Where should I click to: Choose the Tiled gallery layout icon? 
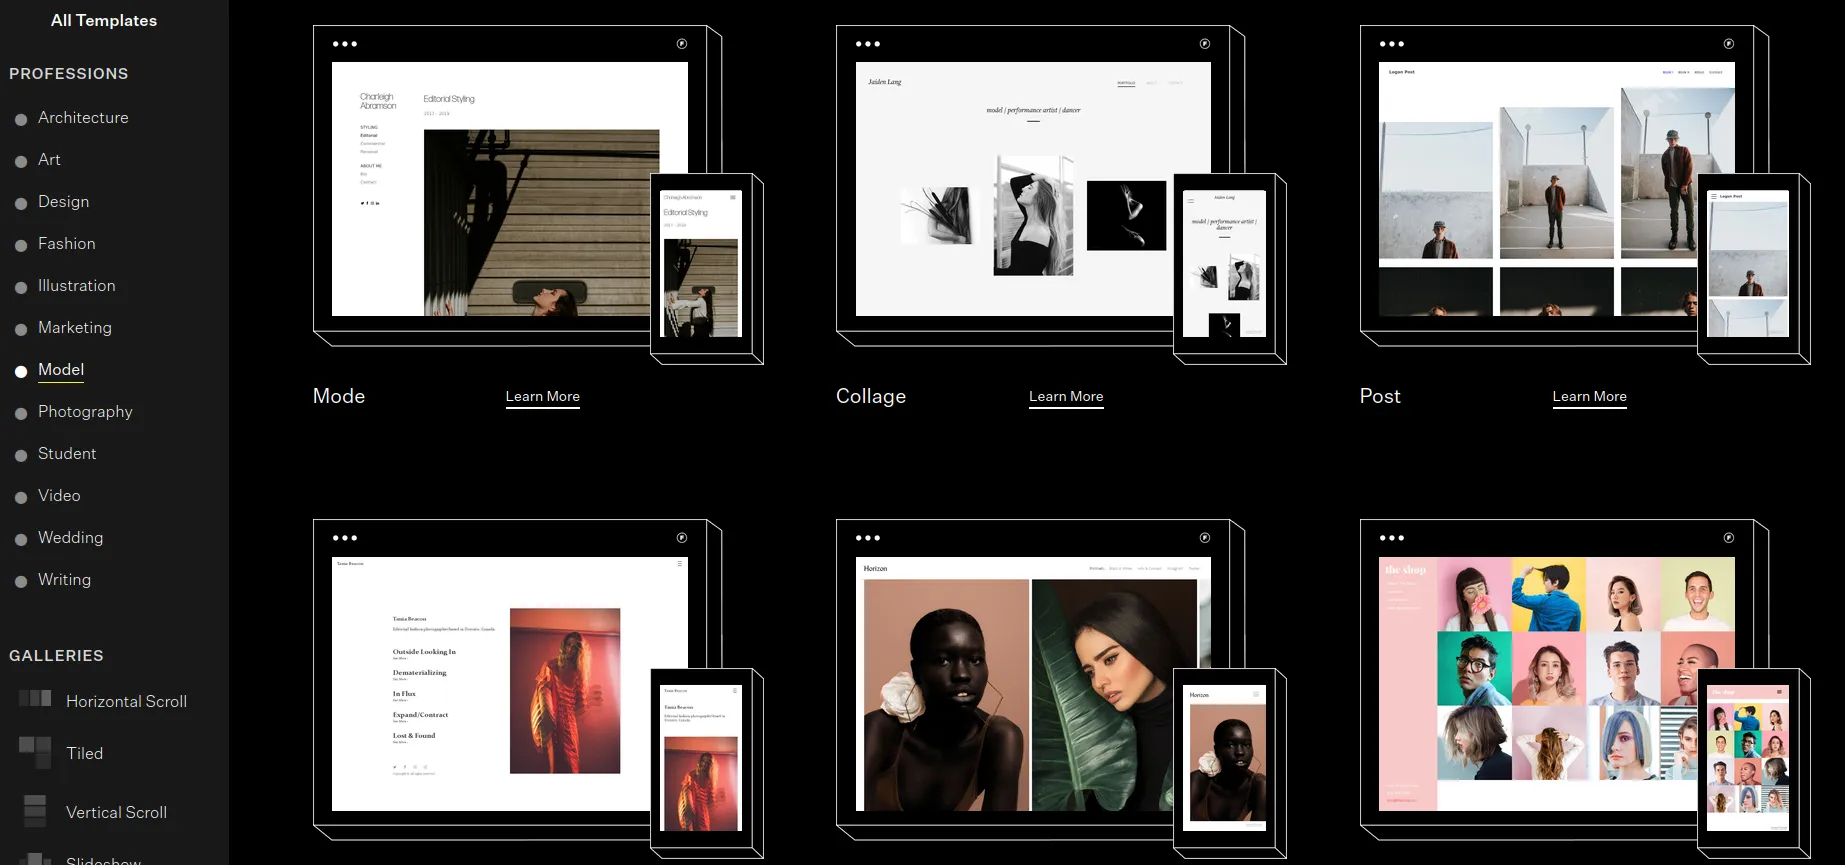35,752
